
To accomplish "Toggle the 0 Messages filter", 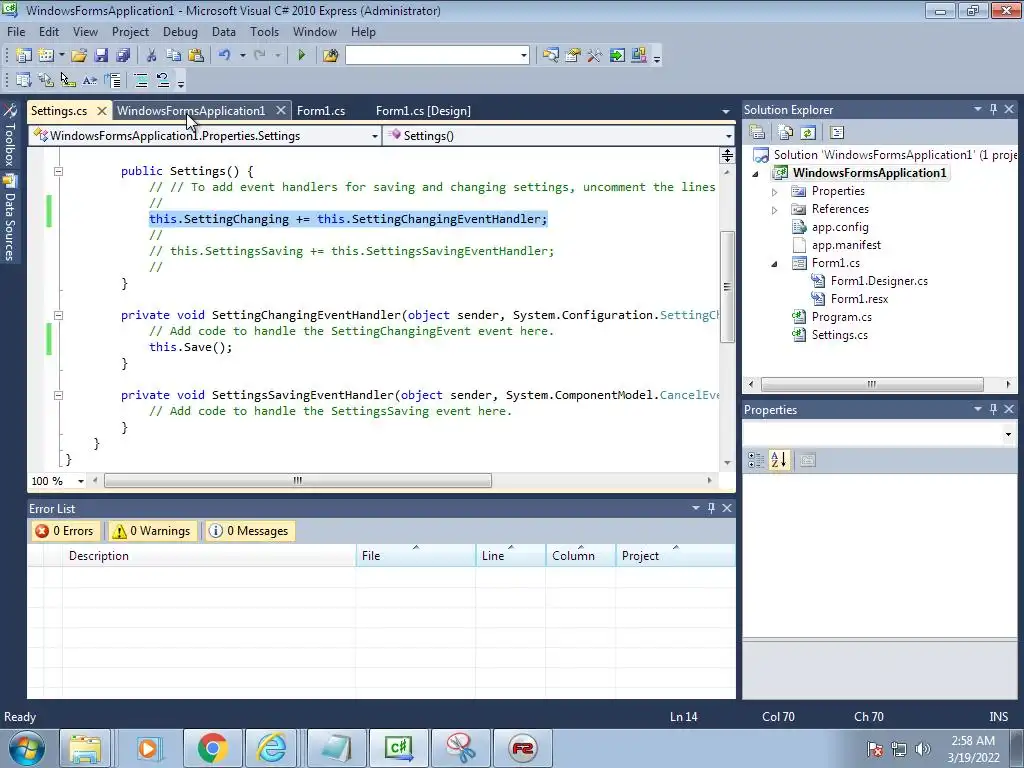I will click(249, 531).
